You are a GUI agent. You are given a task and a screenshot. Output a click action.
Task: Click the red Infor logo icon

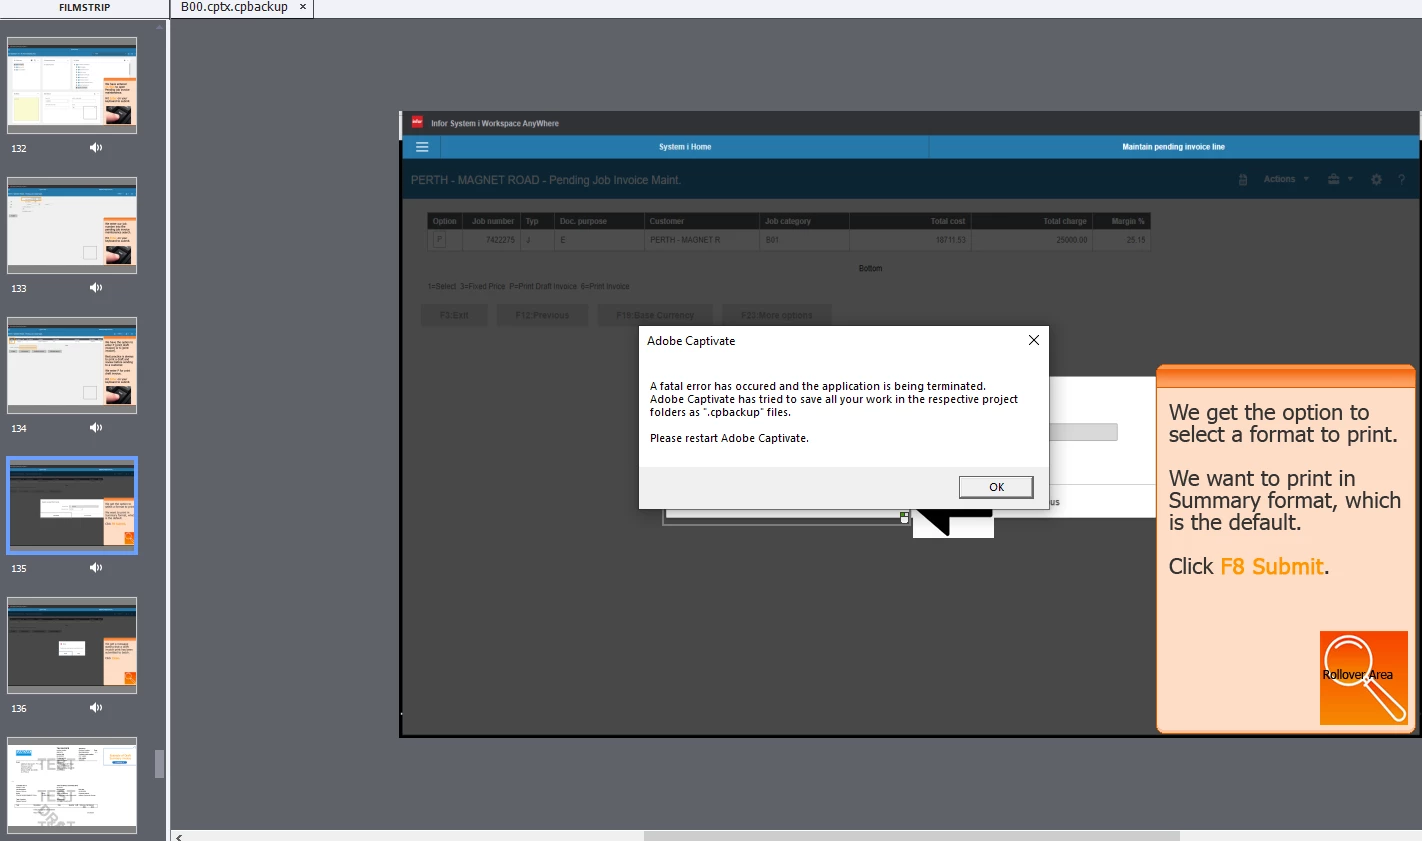tap(417, 122)
